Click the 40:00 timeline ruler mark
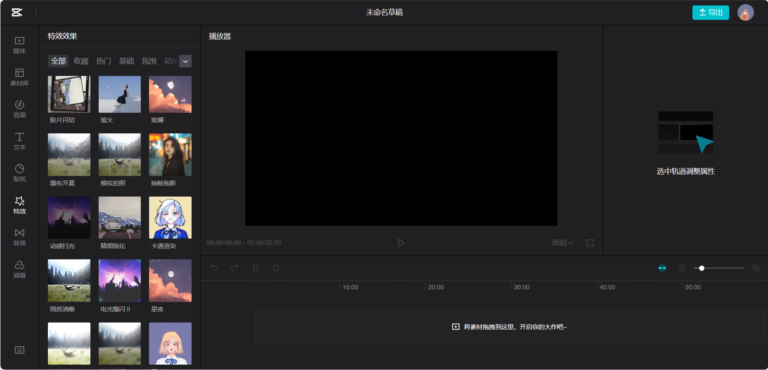 coord(607,287)
